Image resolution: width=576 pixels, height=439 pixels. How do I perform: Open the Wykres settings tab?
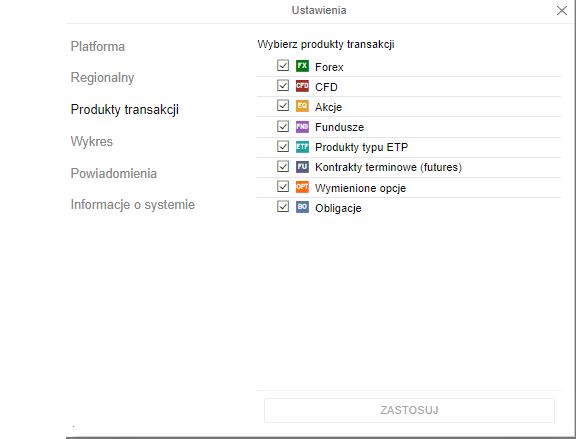[92, 141]
